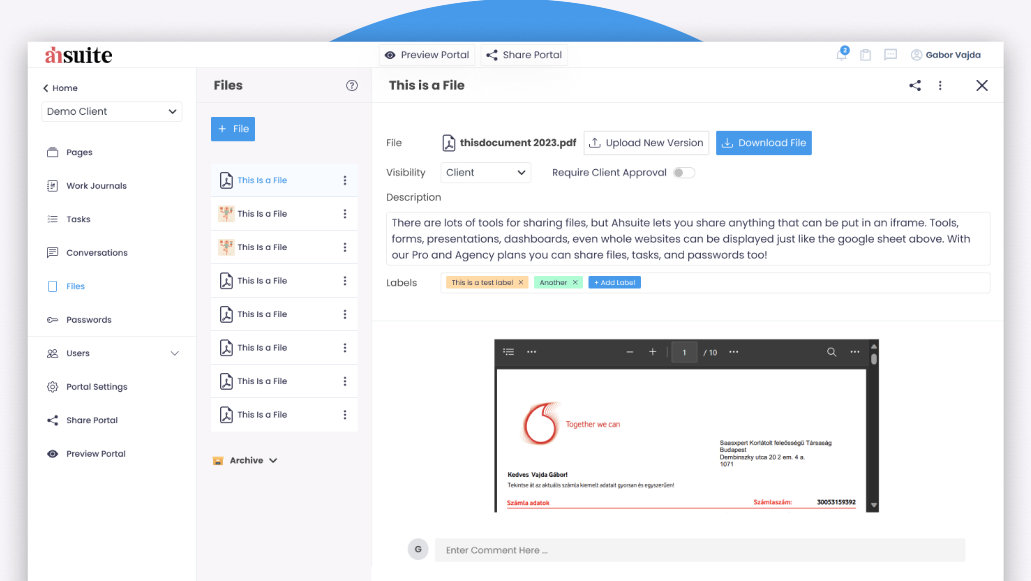The image size is (1031, 581).
Task: Click the PDF zoom in plus icon
Action: click(653, 352)
